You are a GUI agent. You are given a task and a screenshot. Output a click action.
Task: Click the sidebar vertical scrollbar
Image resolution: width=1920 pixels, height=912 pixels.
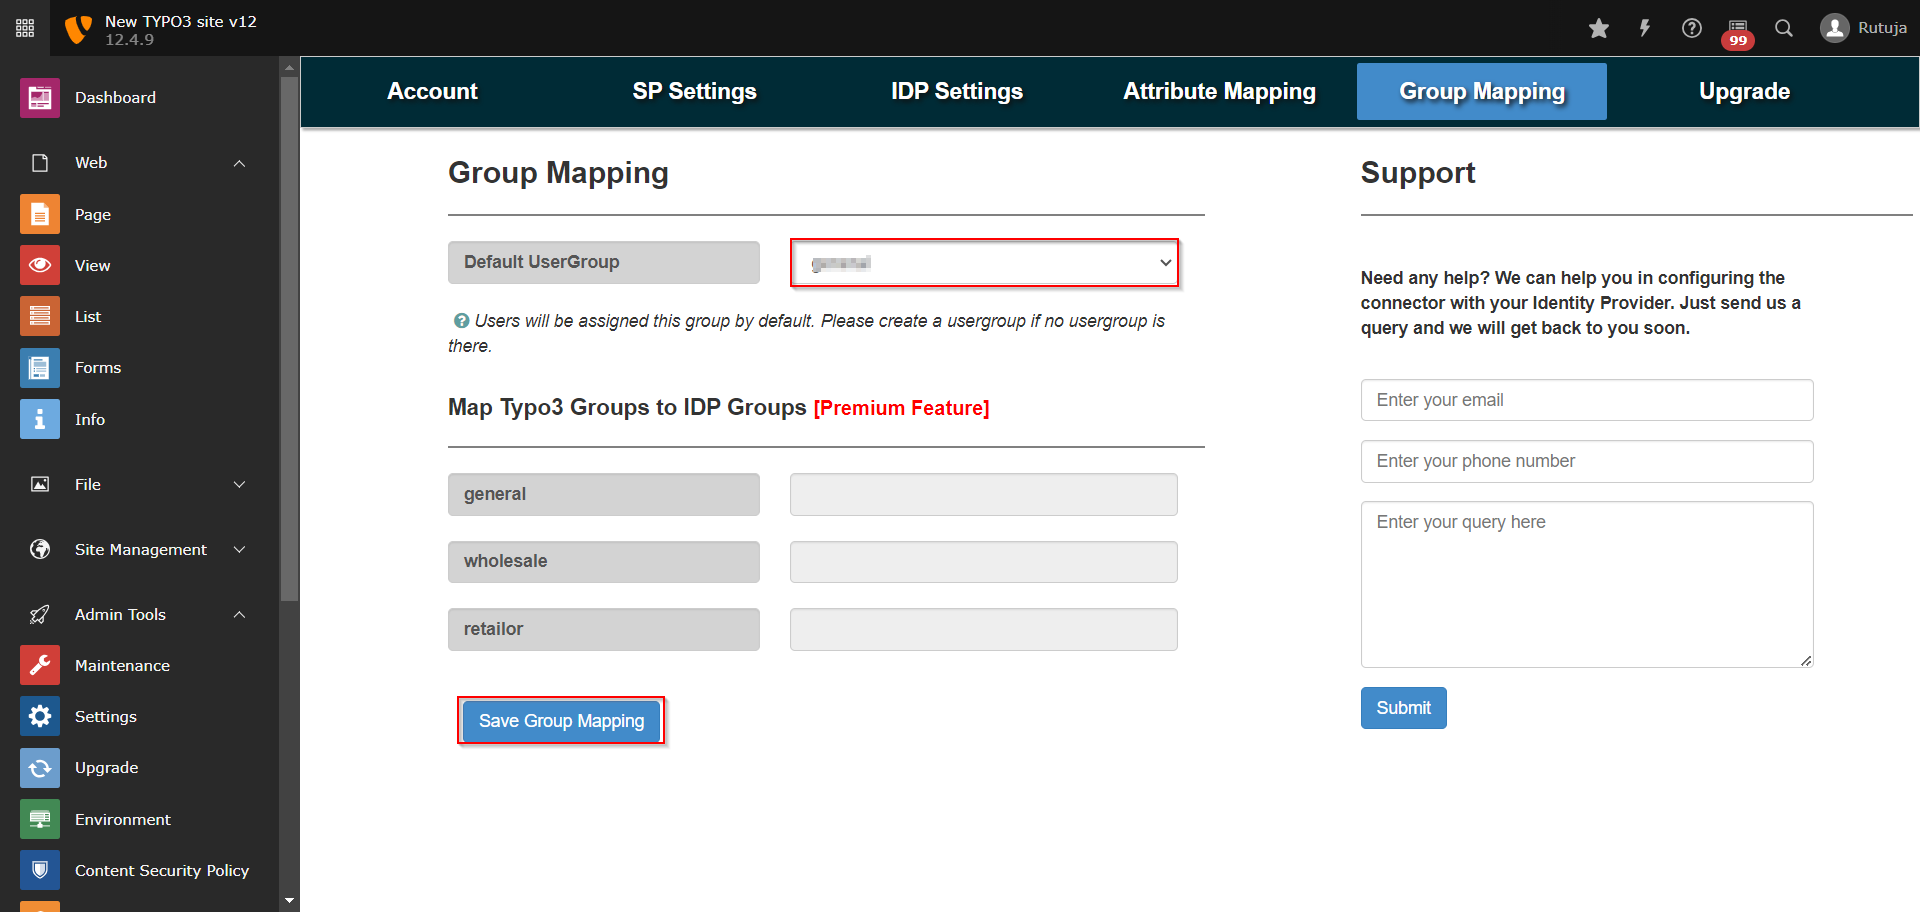coord(290,340)
